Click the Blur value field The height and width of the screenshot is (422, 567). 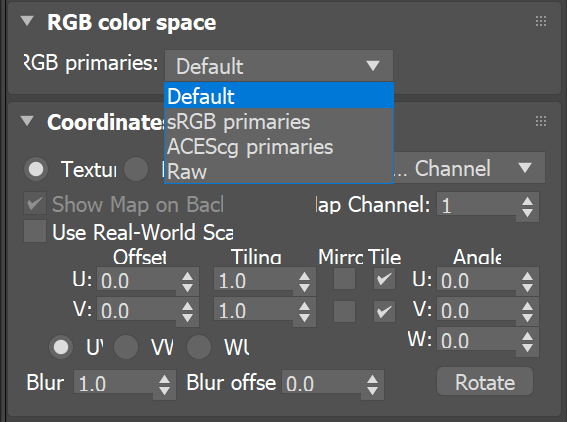[x=114, y=383]
